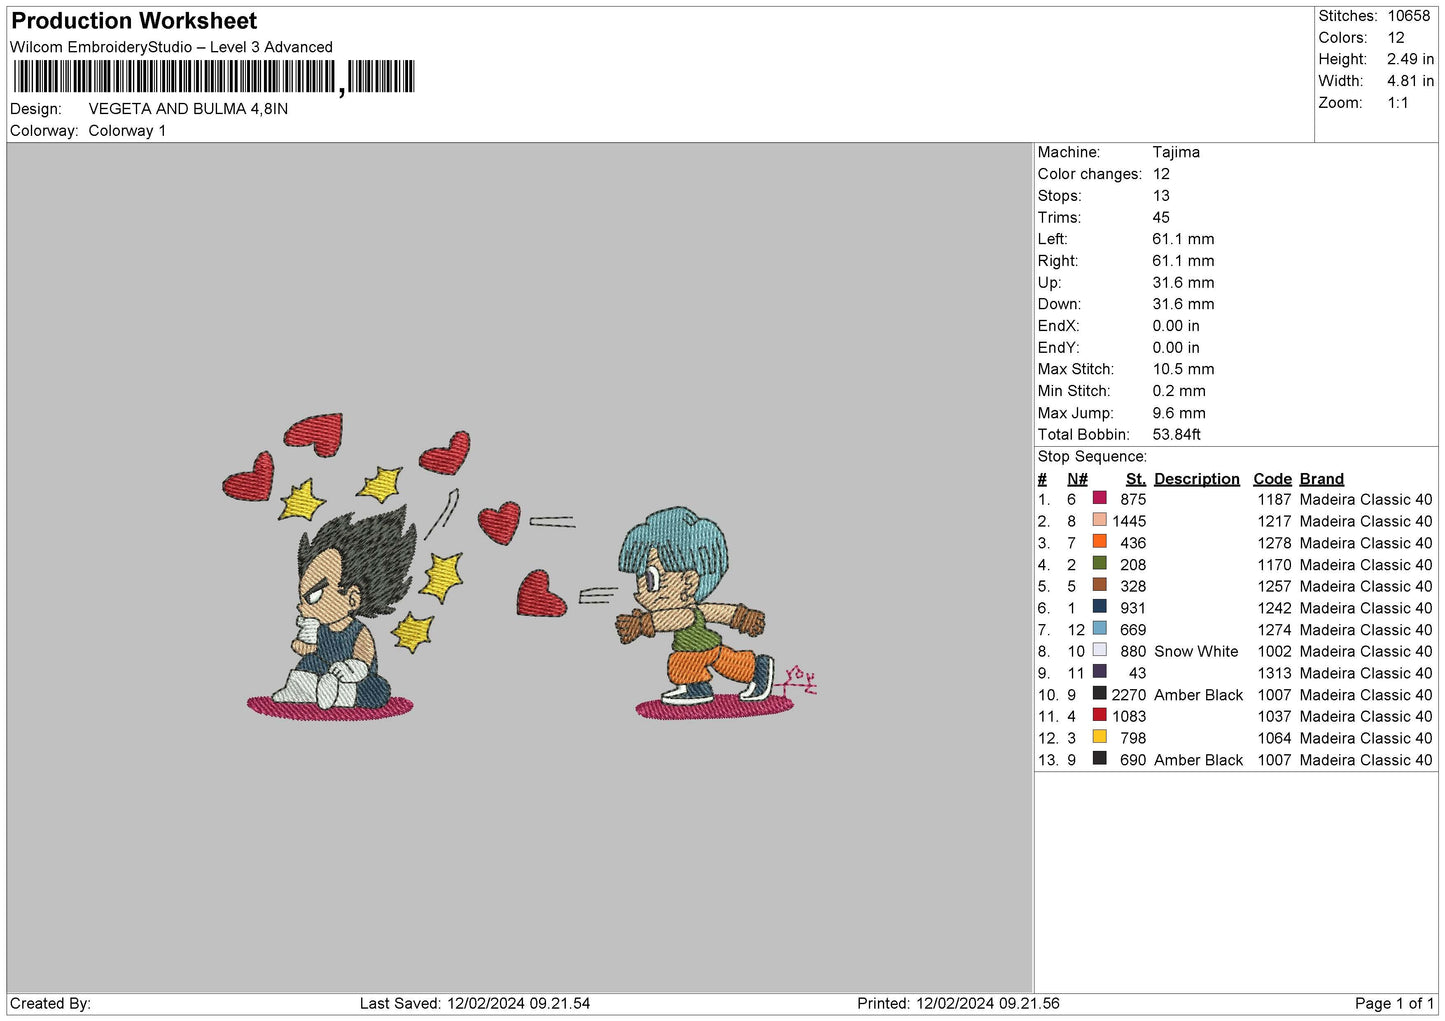Click the purple swatch for stop 9
Viewport: 1445px width, 1021px height.
point(1099,672)
